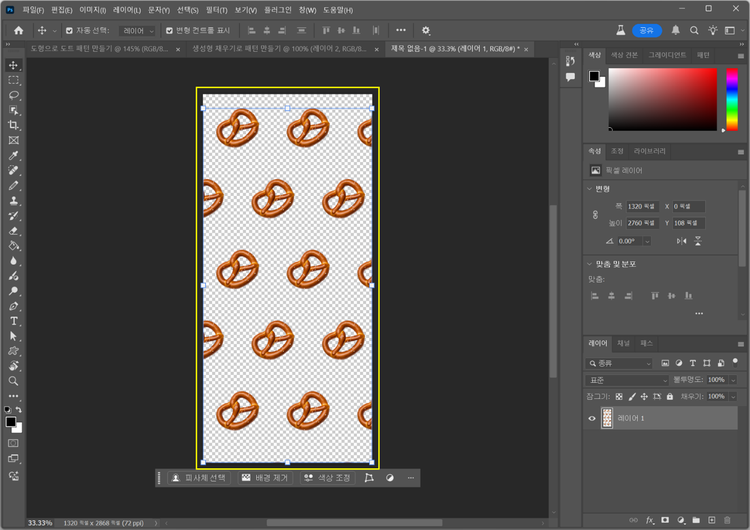This screenshot has width=750, height=530.
Task: Click the 배경 제거 button
Action: coord(264,478)
